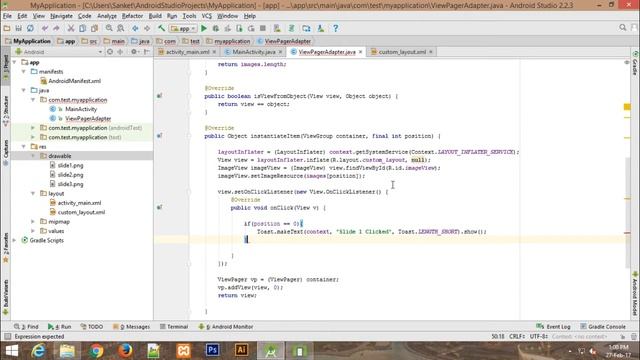Screen dimensions: 640x360
Task: Click the CRLF line separator in status bar
Action: pyautogui.click(x=517, y=336)
